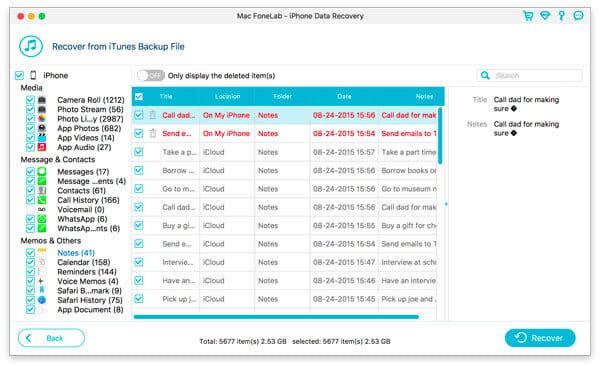The image size is (600, 367).
Task: Open the shopping cart icon
Action: tap(528, 16)
